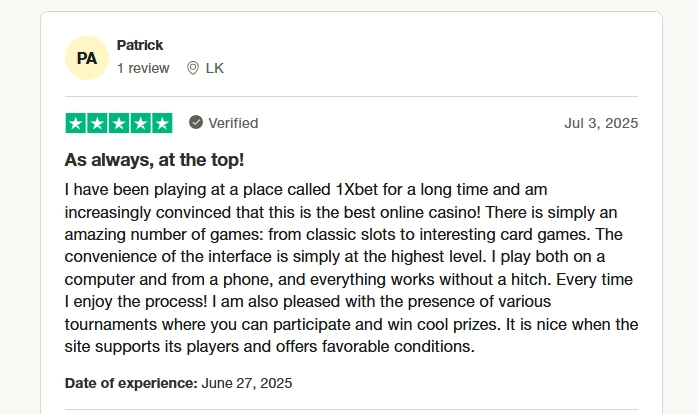This screenshot has width=697, height=414.
Task: Click the third green rating star
Action: tap(119, 123)
